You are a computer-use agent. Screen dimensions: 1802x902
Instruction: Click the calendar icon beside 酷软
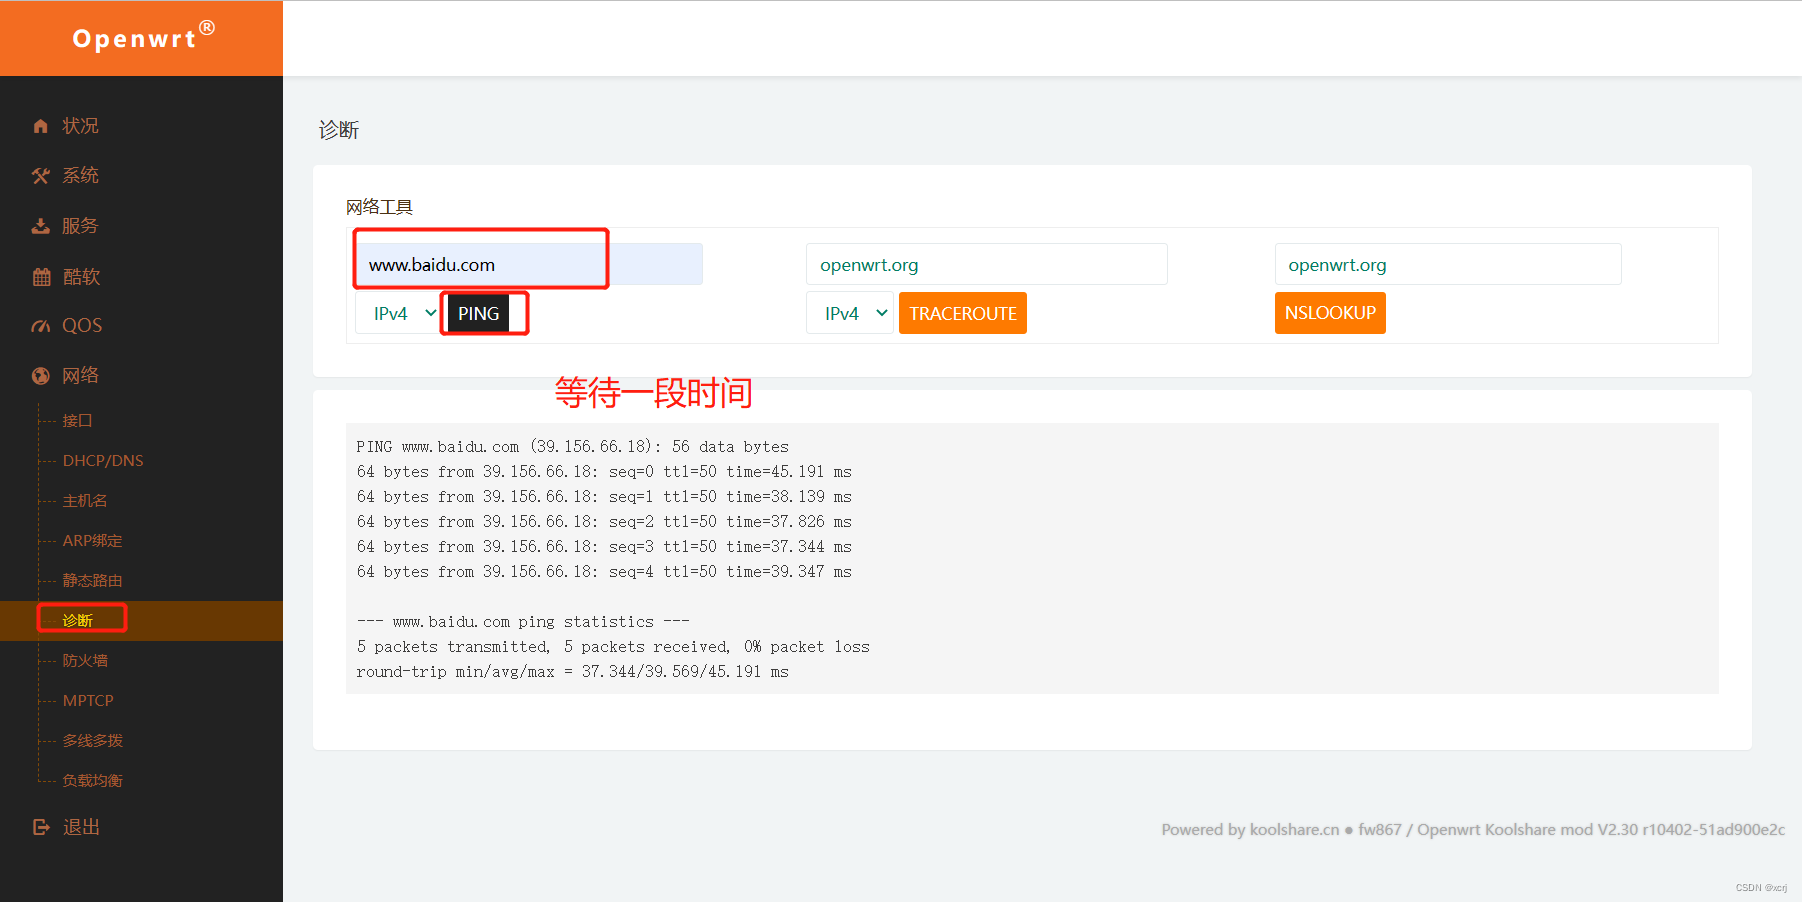click(41, 277)
